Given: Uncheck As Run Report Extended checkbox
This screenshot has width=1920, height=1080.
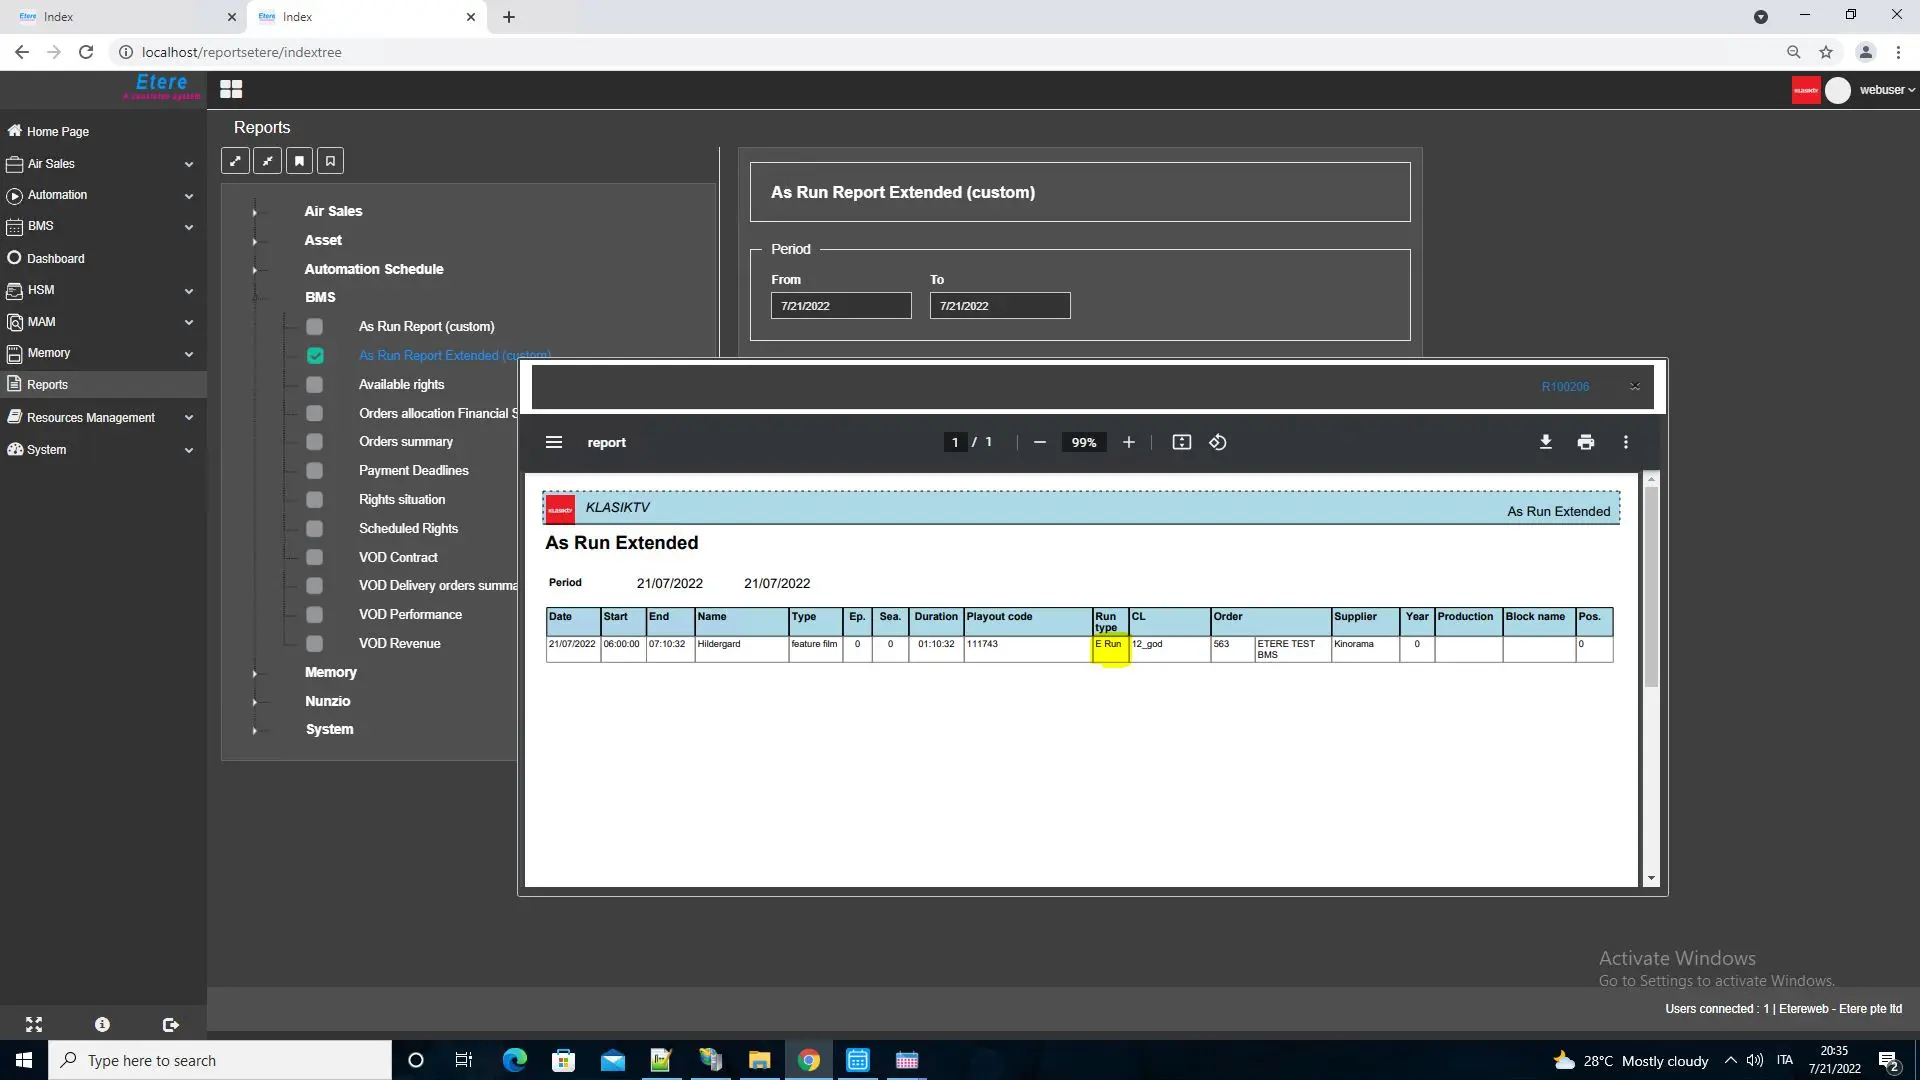Looking at the screenshot, I should click(x=315, y=356).
